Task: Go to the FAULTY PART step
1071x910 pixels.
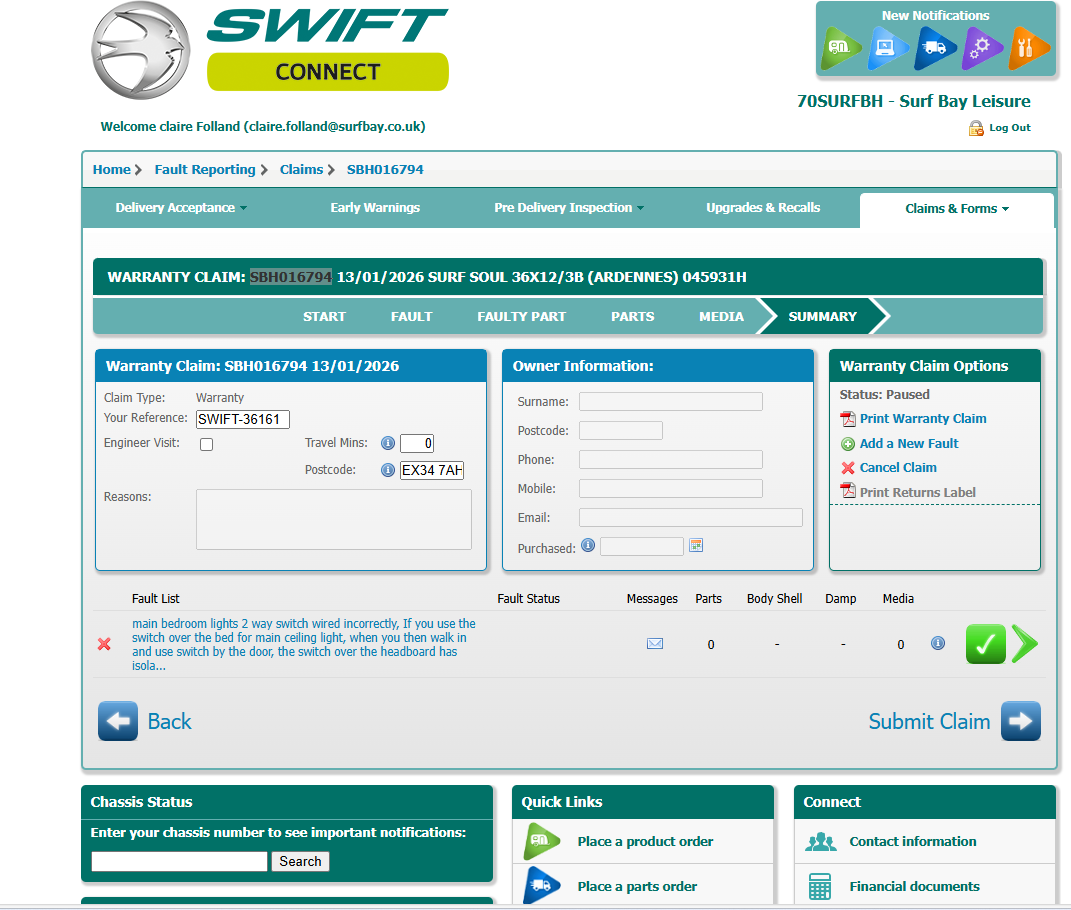Action: click(x=521, y=316)
